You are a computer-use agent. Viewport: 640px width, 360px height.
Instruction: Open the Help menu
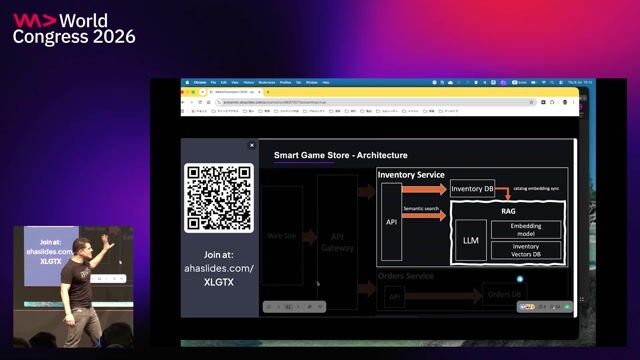point(326,82)
